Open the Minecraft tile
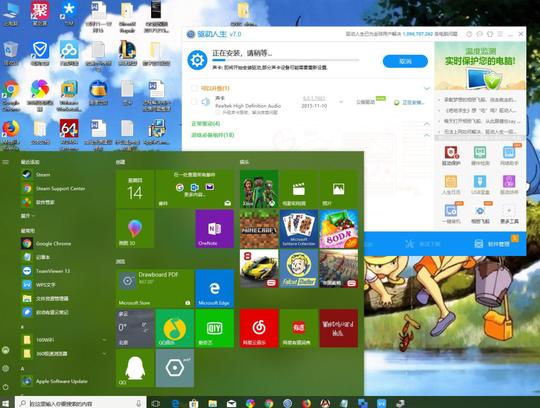Viewport: 540px width, 408px height. pyautogui.click(x=259, y=229)
